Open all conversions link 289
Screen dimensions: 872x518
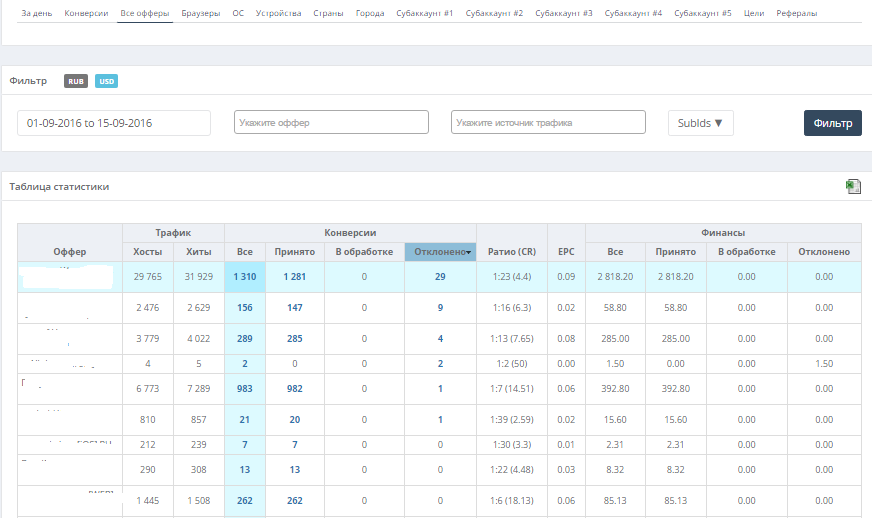pos(245,338)
